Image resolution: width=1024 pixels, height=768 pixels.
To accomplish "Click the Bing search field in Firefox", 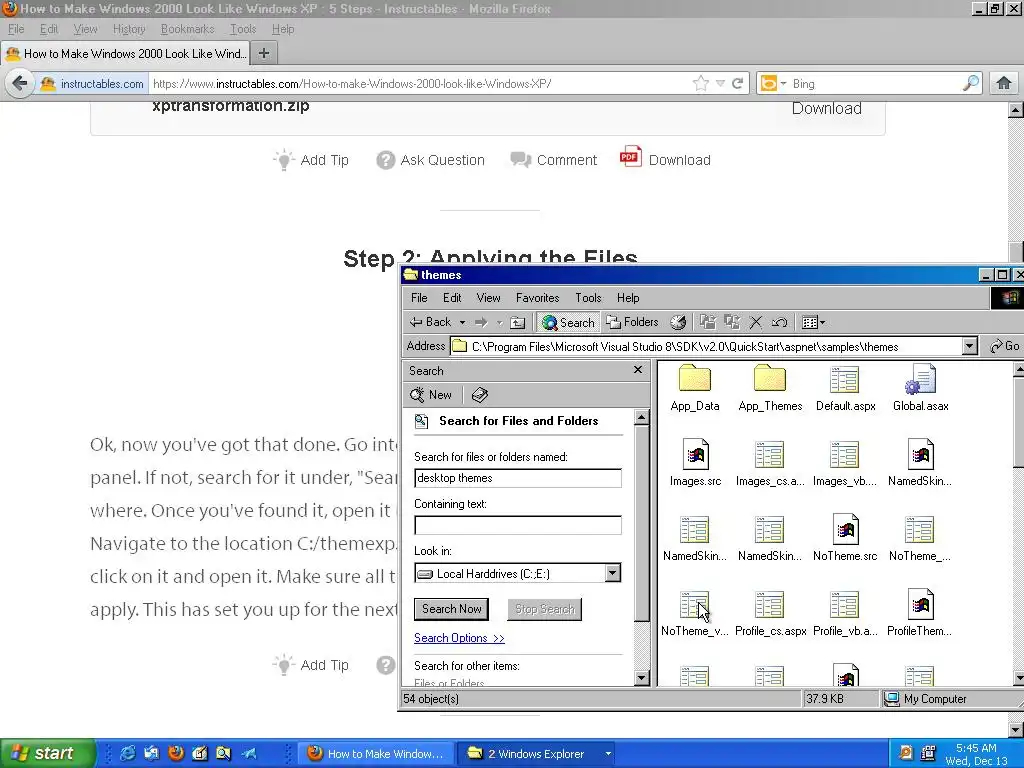I will [875, 84].
